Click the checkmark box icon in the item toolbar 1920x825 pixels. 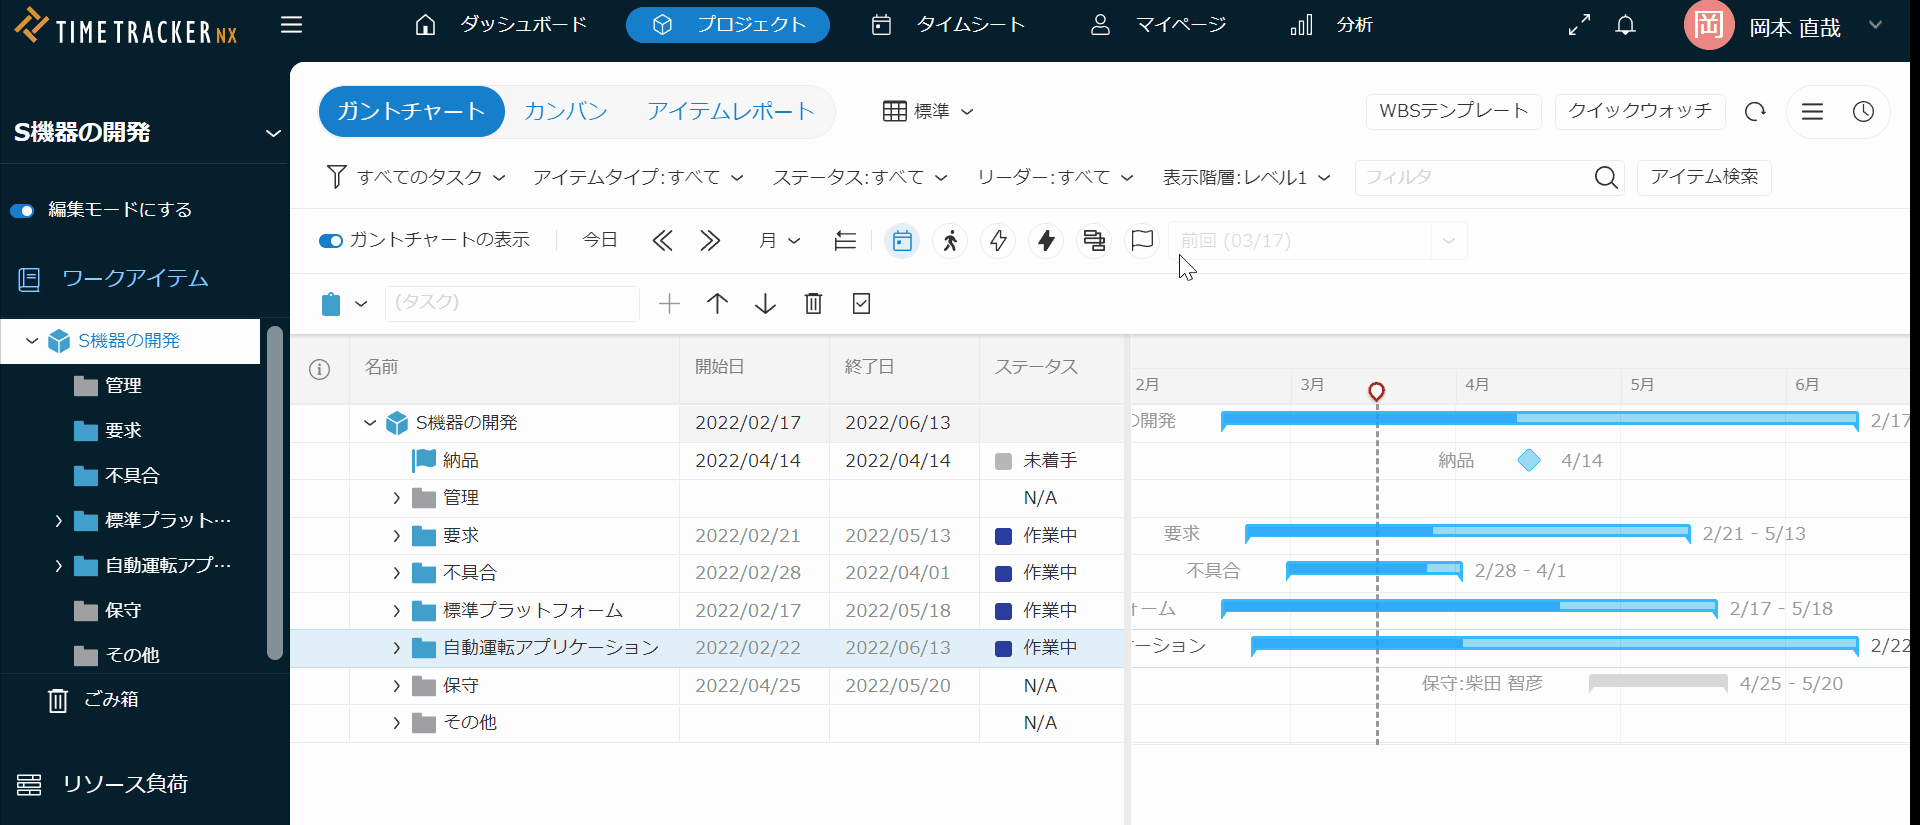[x=861, y=304]
